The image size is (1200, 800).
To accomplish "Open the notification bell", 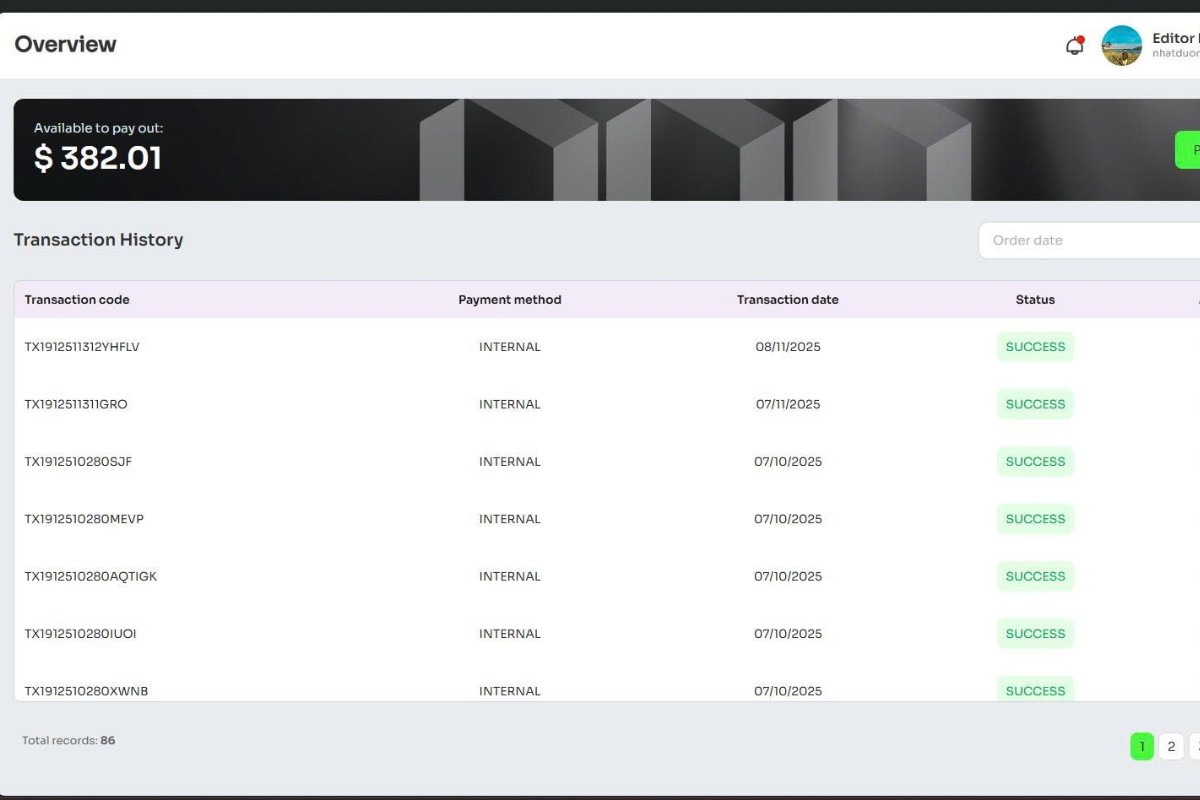I will (x=1074, y=46).
